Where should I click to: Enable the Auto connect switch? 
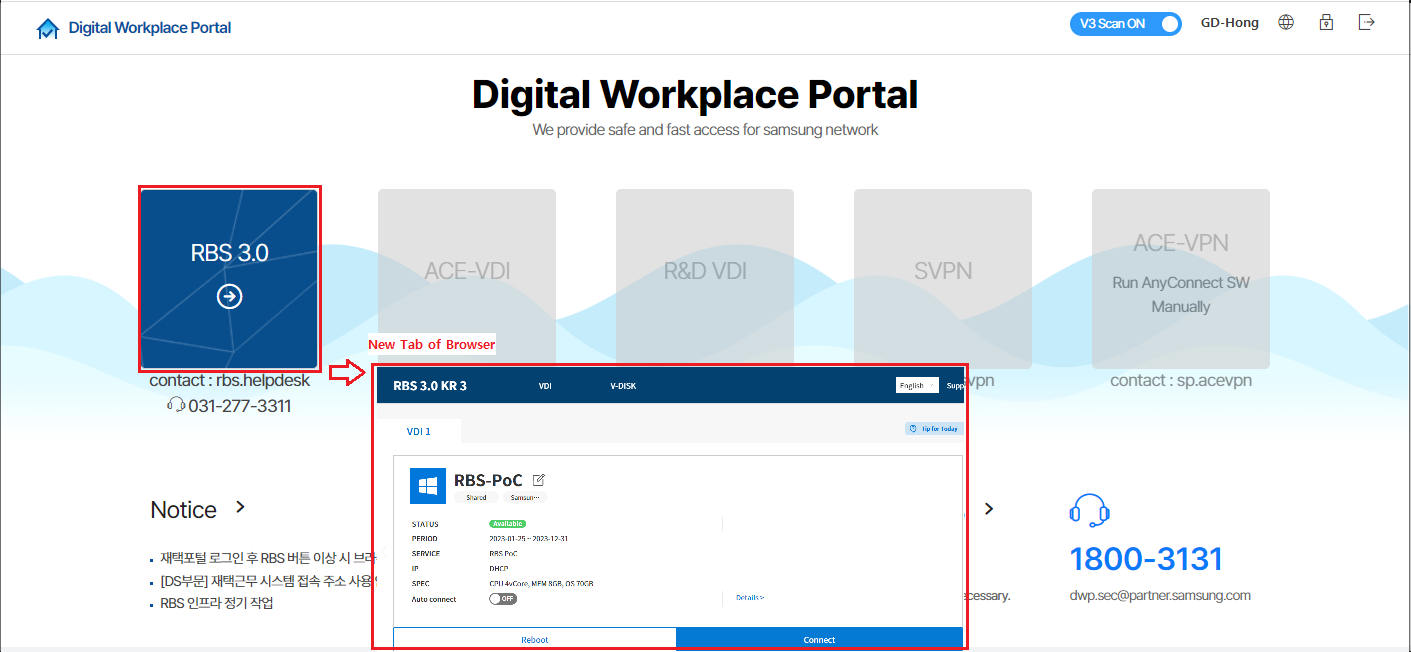(x=503, y=598)
